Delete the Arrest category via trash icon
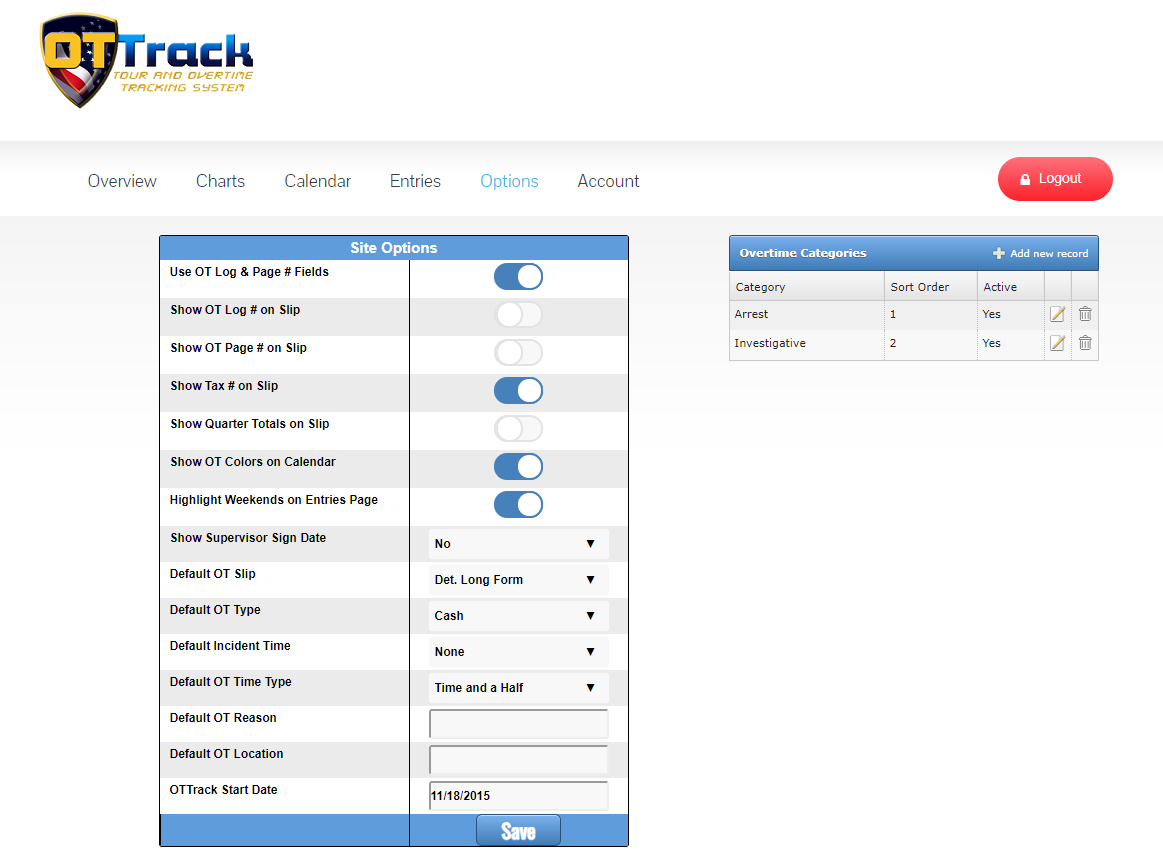The height and width of the screenshot is (857, 1163). (1085, 314)
